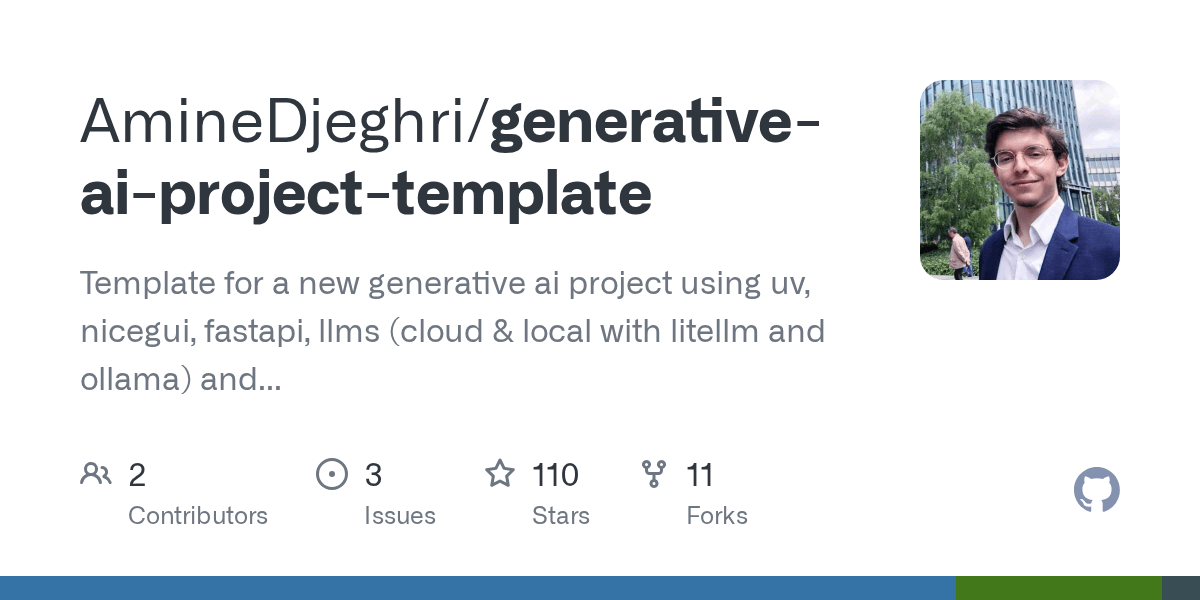Image resolution: width=1200 pixels, height=600 pixels.
Task: Click the Stars star icon
Action: pyautogui.click(x=500, y=473)
